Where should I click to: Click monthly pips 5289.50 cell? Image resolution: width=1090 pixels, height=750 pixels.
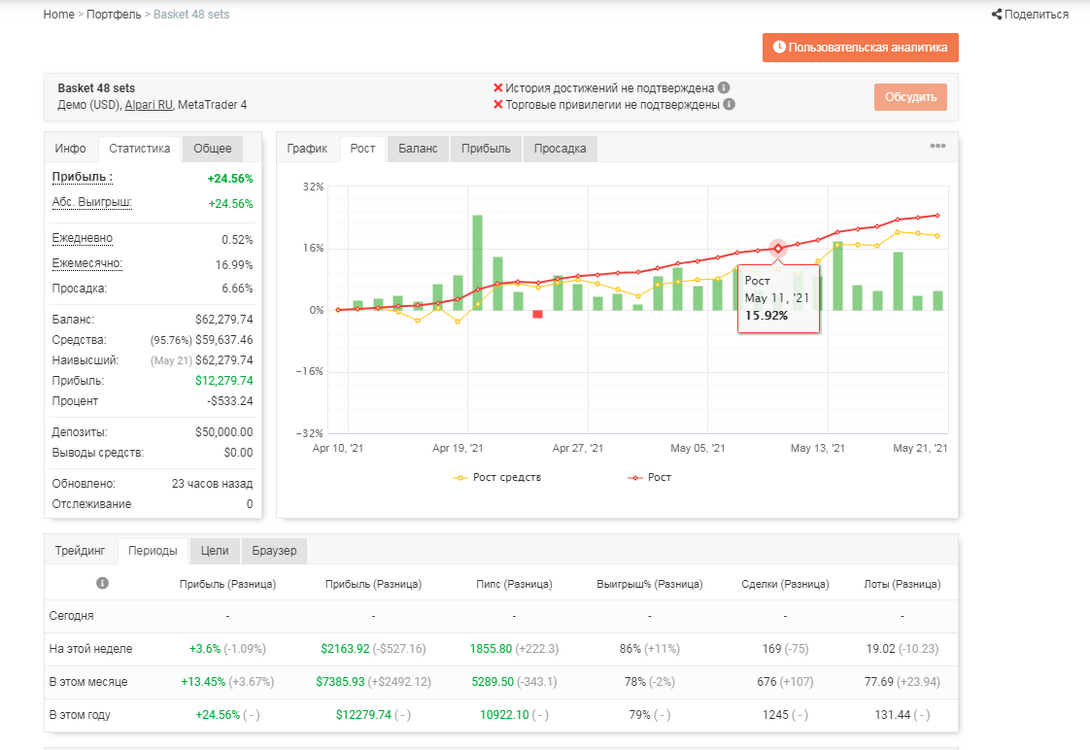514,682
